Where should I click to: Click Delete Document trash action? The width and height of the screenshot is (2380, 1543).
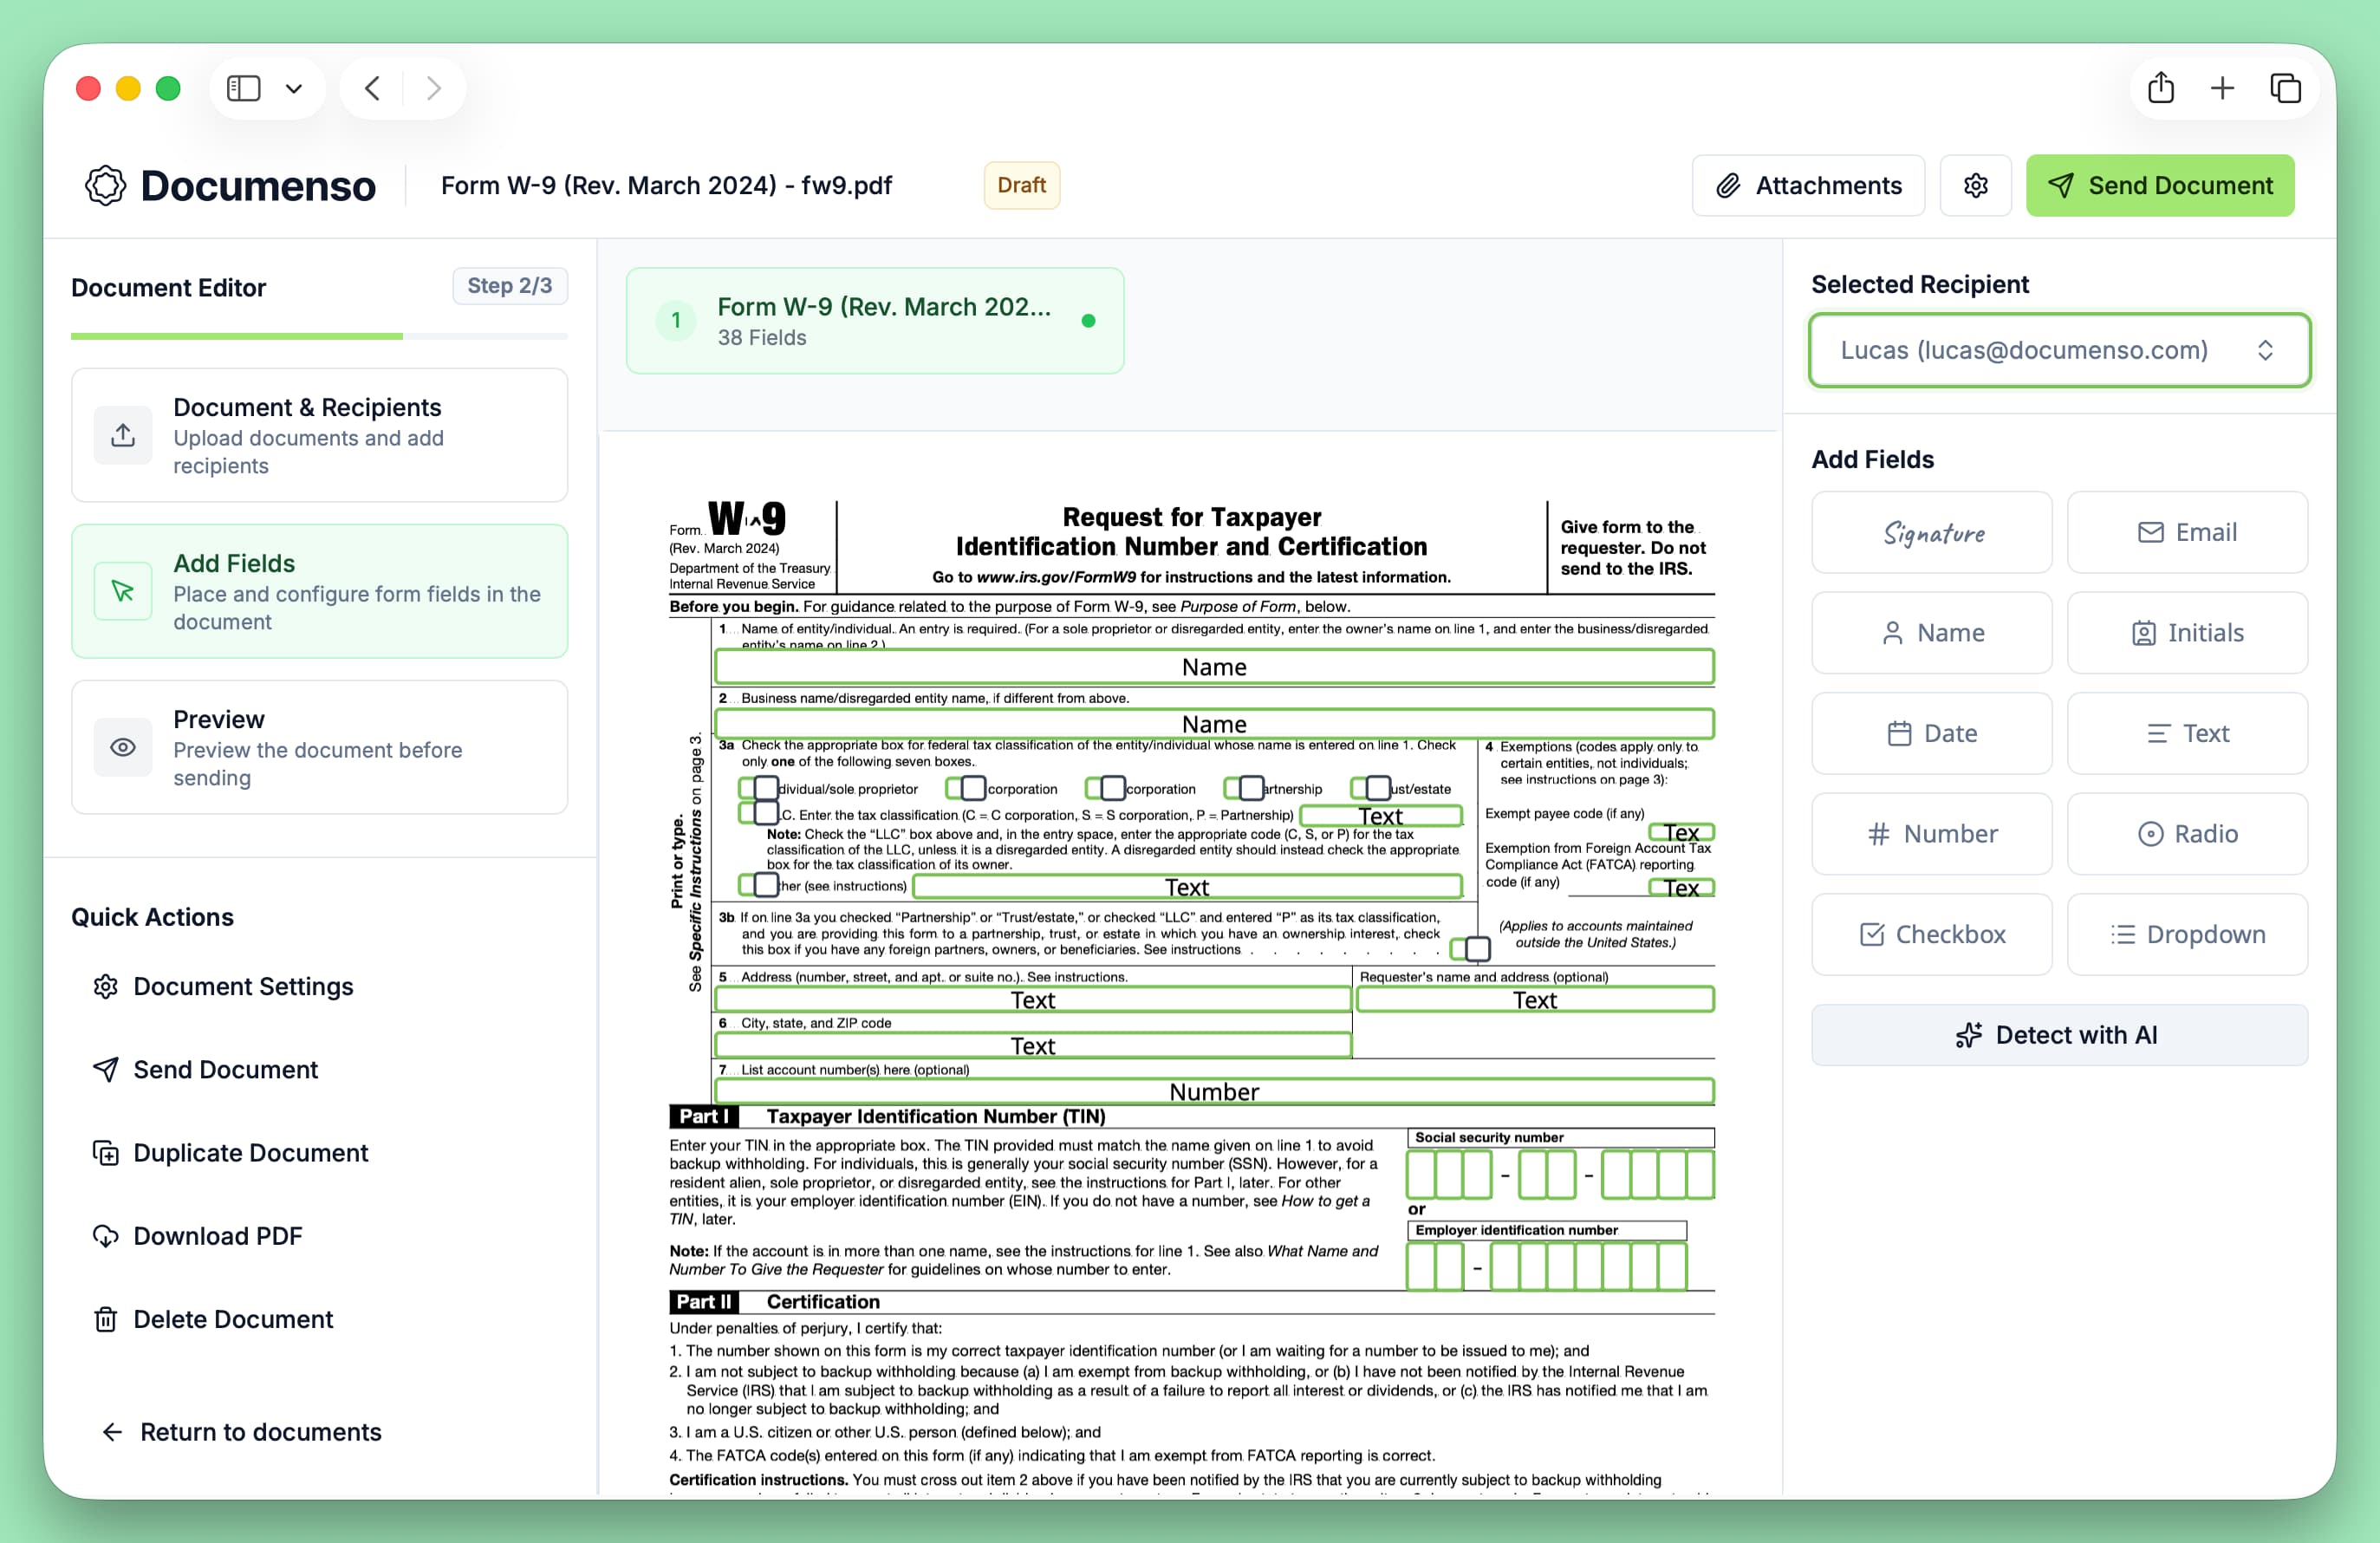232,1319
